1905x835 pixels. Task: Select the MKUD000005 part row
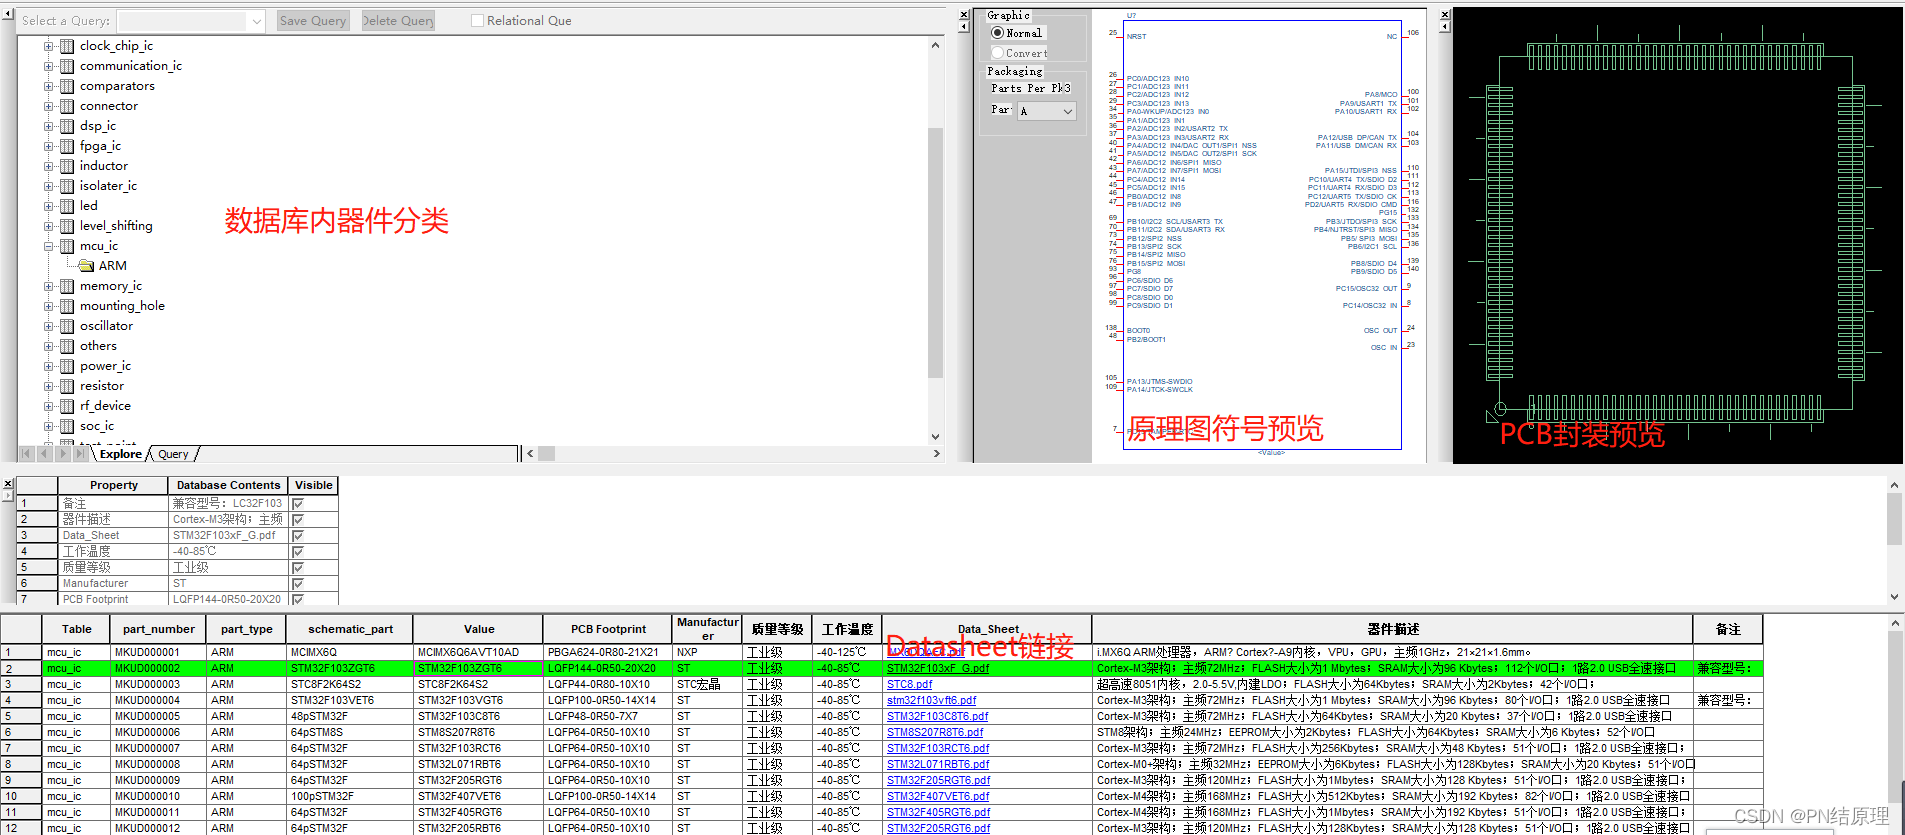147,716
